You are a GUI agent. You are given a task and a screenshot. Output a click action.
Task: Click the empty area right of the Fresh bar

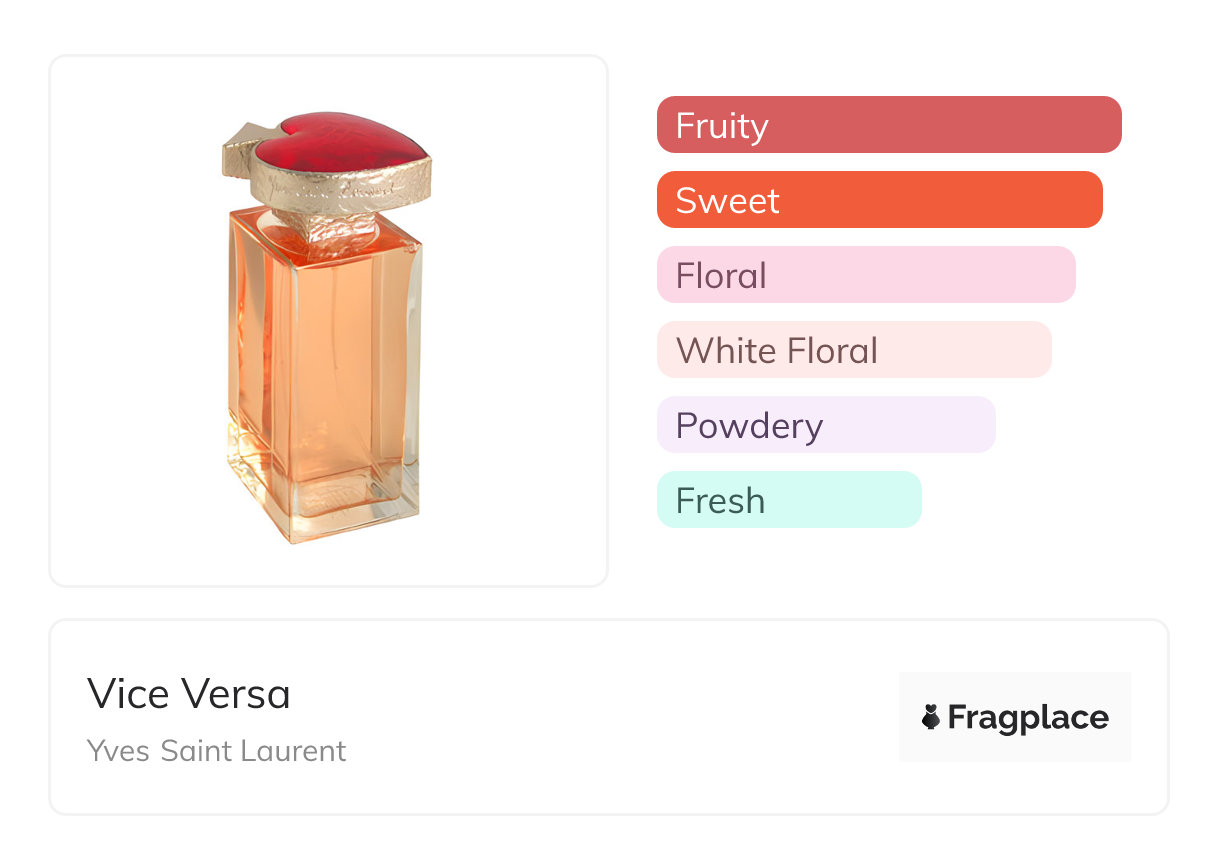pyautogui.click(x=1040, y=500)
